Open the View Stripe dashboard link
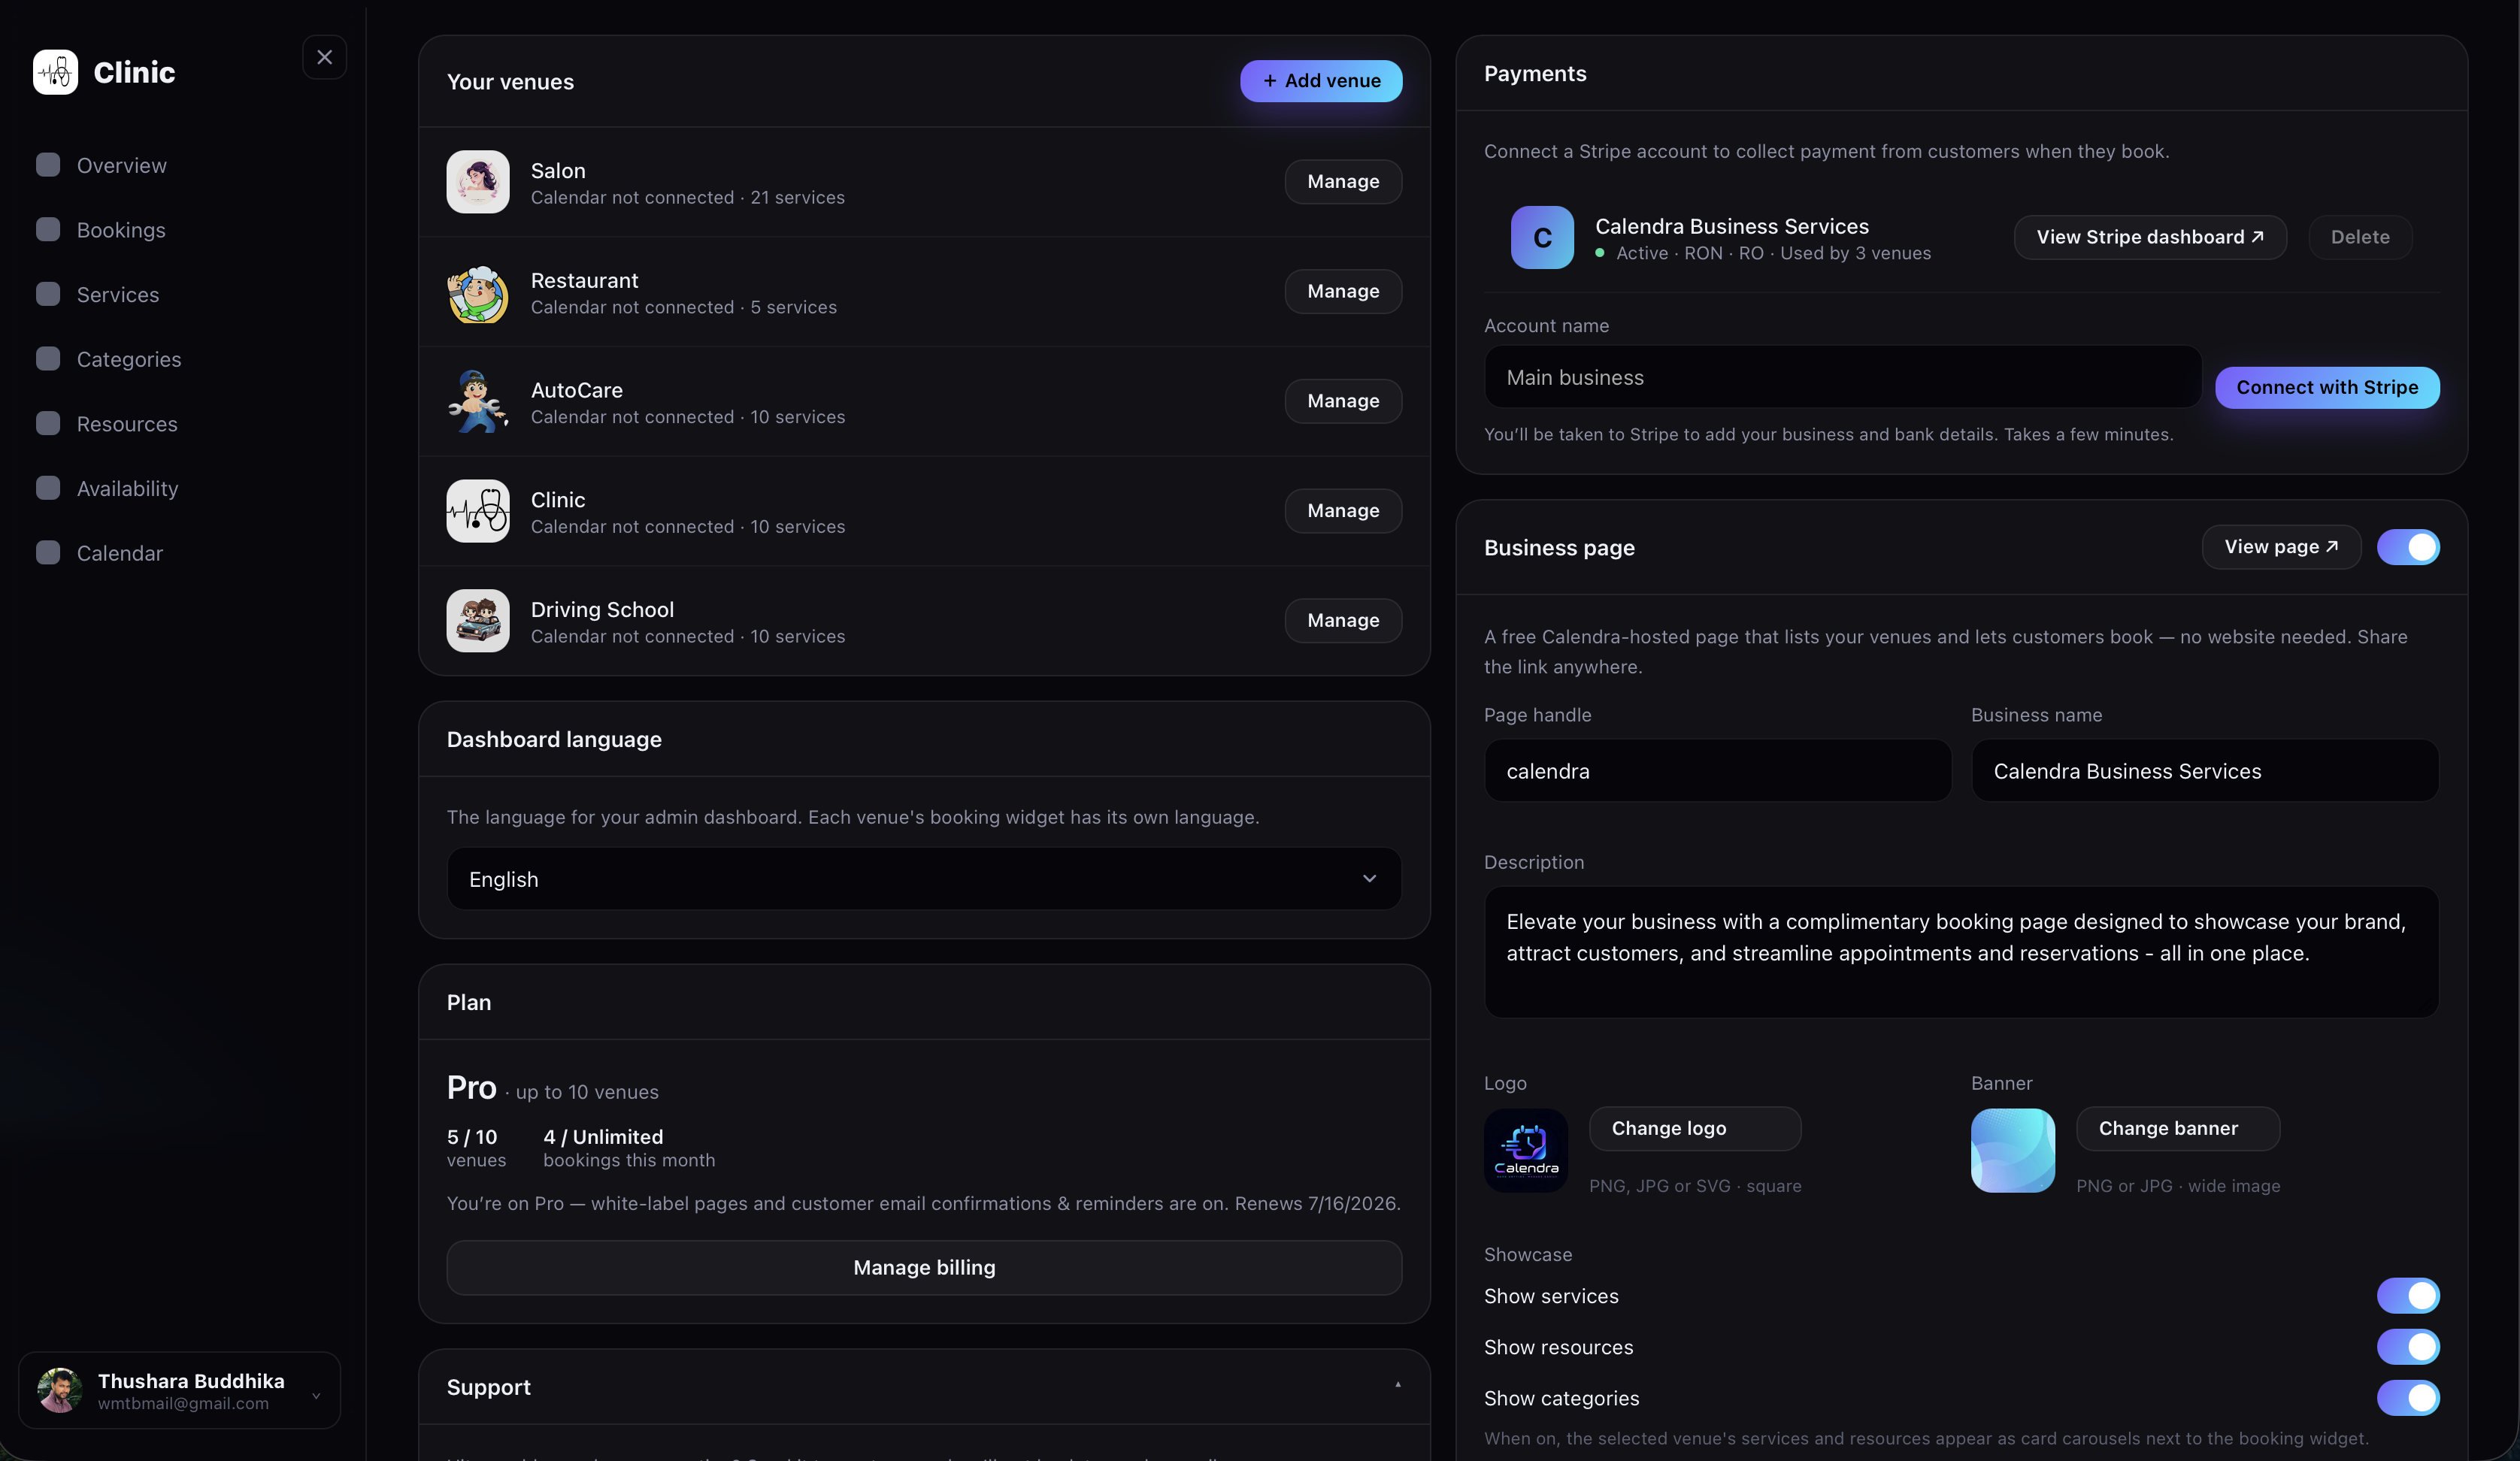This screenshot has height=1461, width=2520. click(2150, 238)
